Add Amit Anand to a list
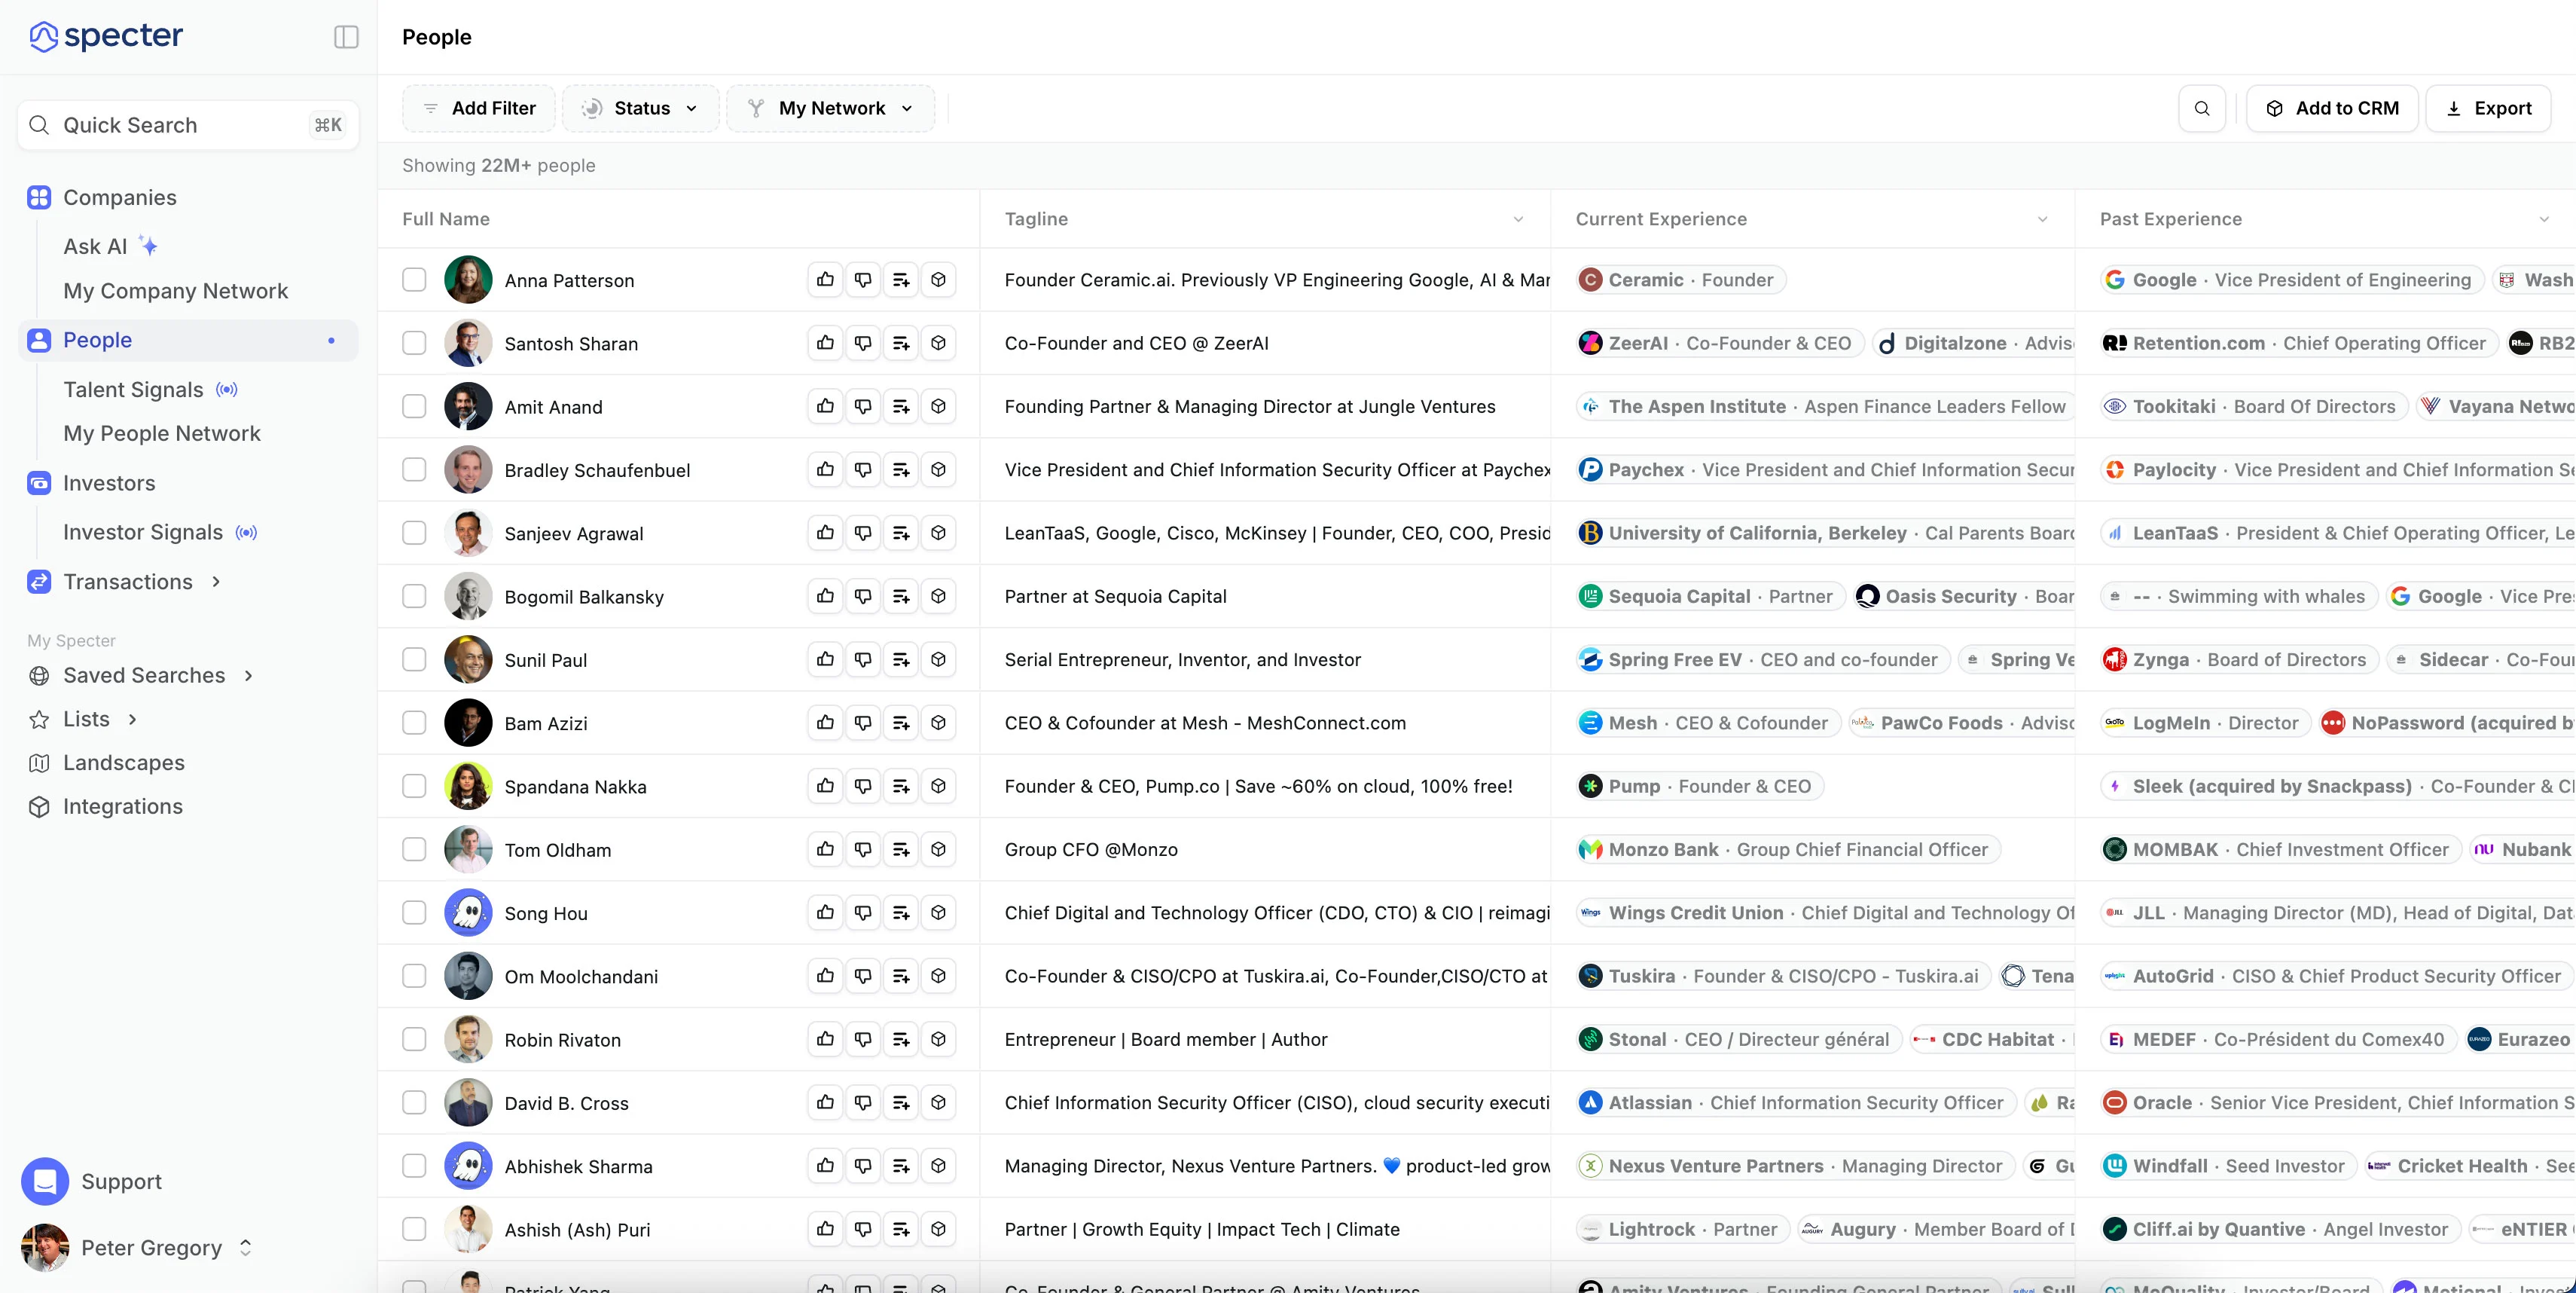 click(901, 406)
